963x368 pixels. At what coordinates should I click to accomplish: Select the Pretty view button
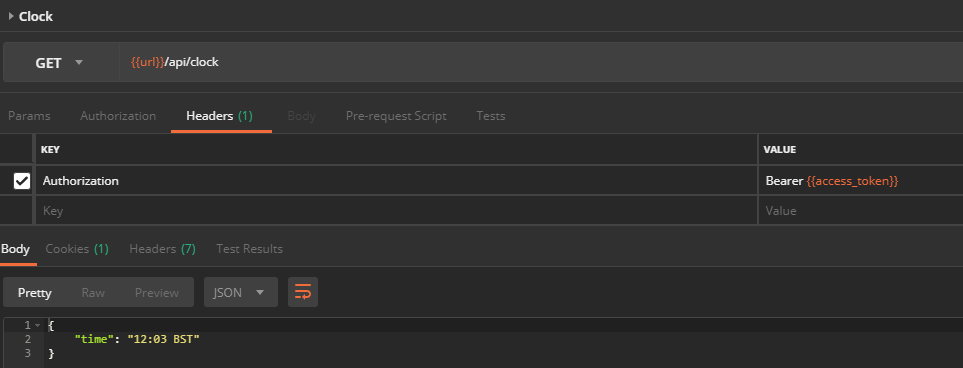tap(34, 292)
